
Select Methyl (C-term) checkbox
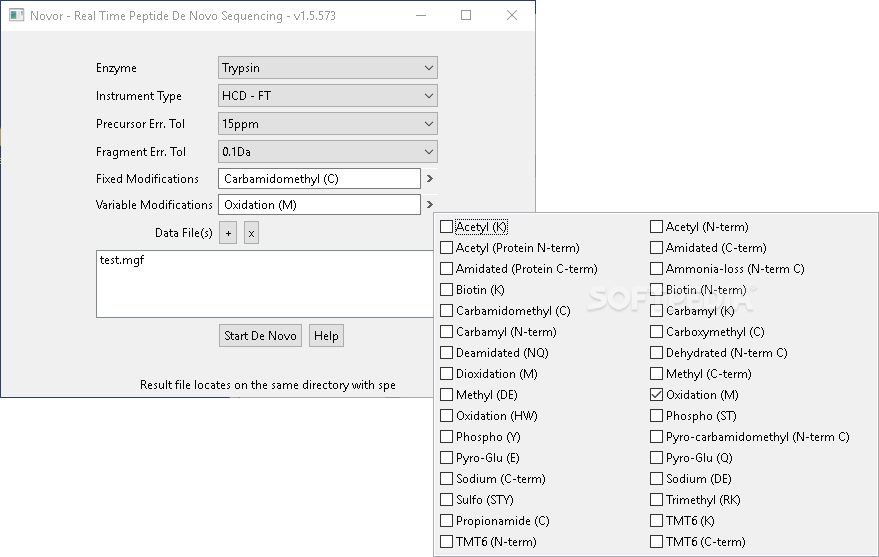coord(656,374)
